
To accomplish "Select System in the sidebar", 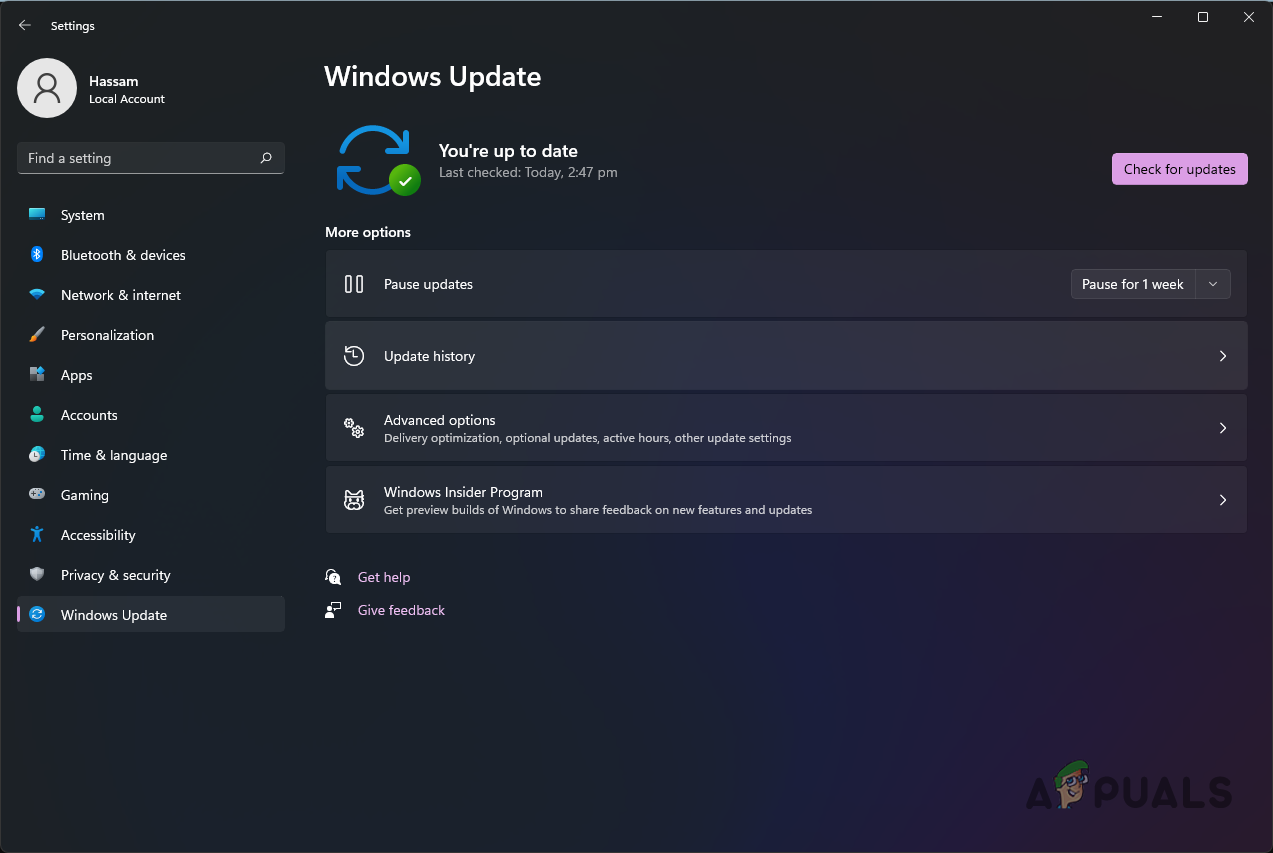I will 82,215.
